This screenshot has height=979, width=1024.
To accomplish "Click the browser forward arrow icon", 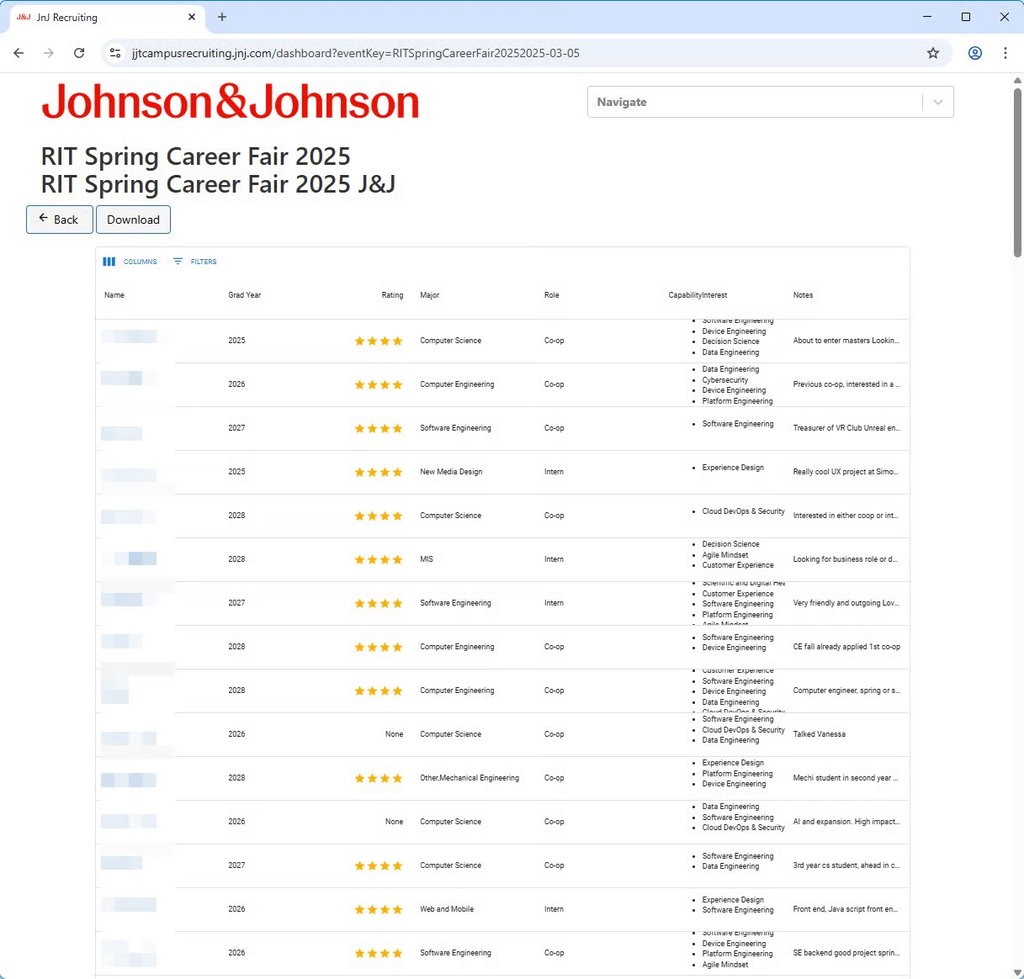I will pyautogui.click(x=49, y=53).
